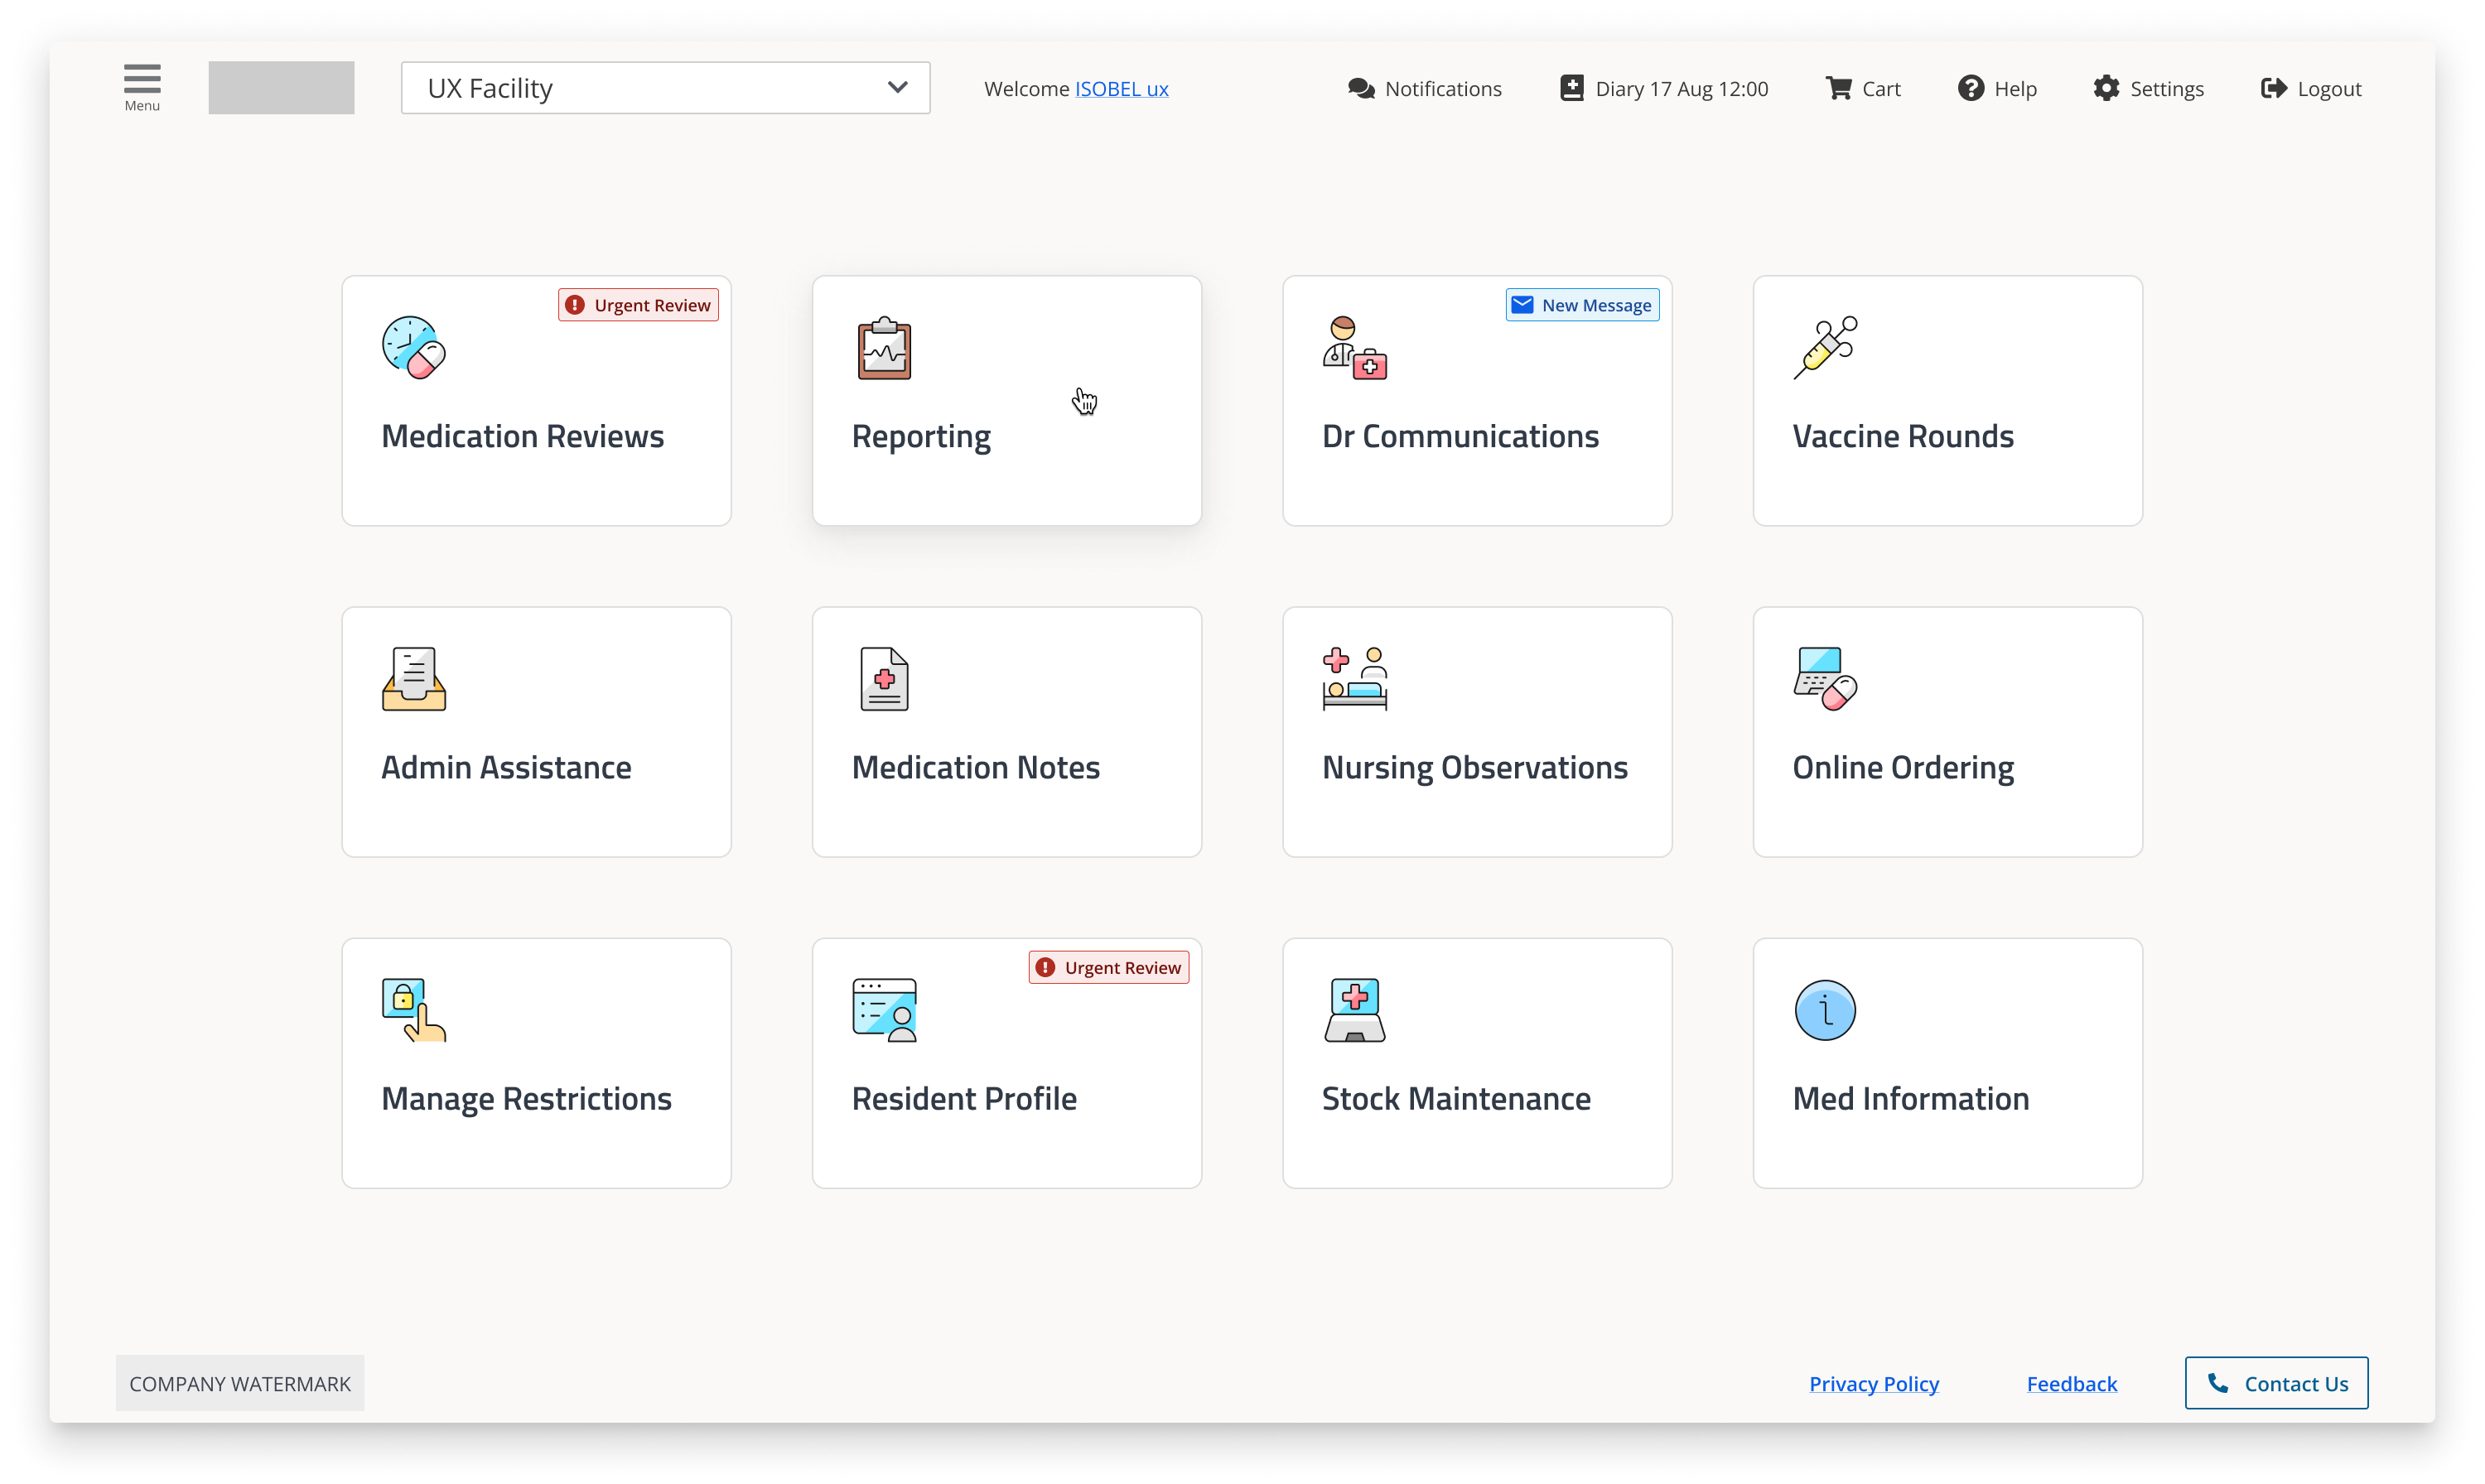Open the Dr Communications card title
Viewport: 2485px width, 1484px height.
(1460, 436)
